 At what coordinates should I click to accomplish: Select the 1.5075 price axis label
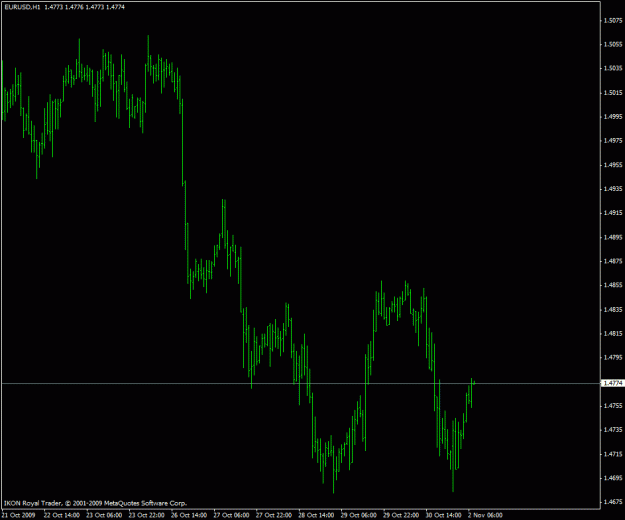613,20
